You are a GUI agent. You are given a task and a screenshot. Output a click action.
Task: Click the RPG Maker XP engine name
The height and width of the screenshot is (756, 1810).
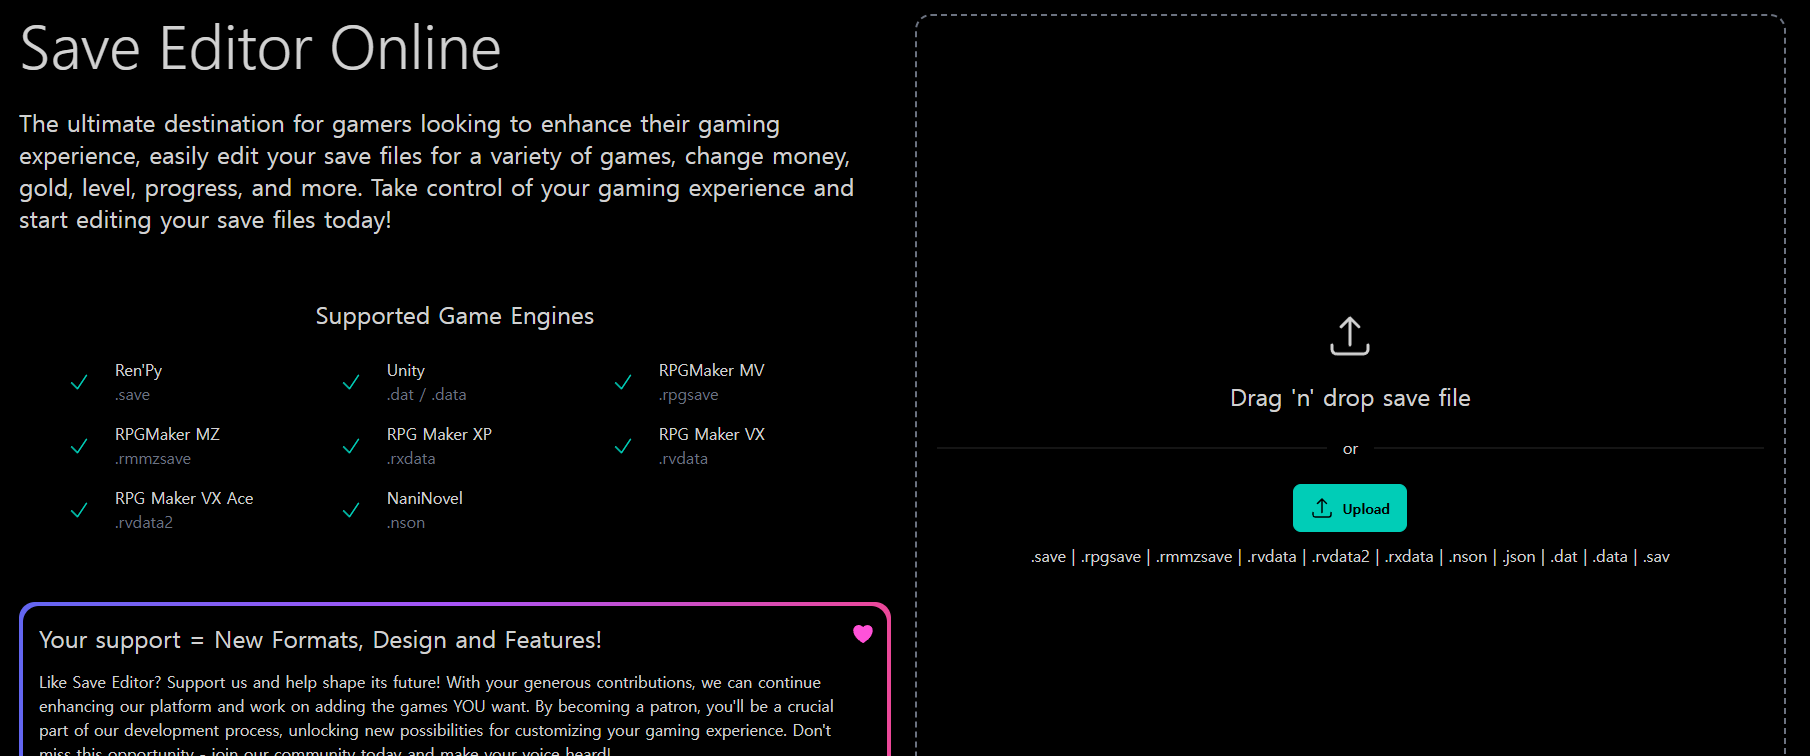click(x=439, y=434)
